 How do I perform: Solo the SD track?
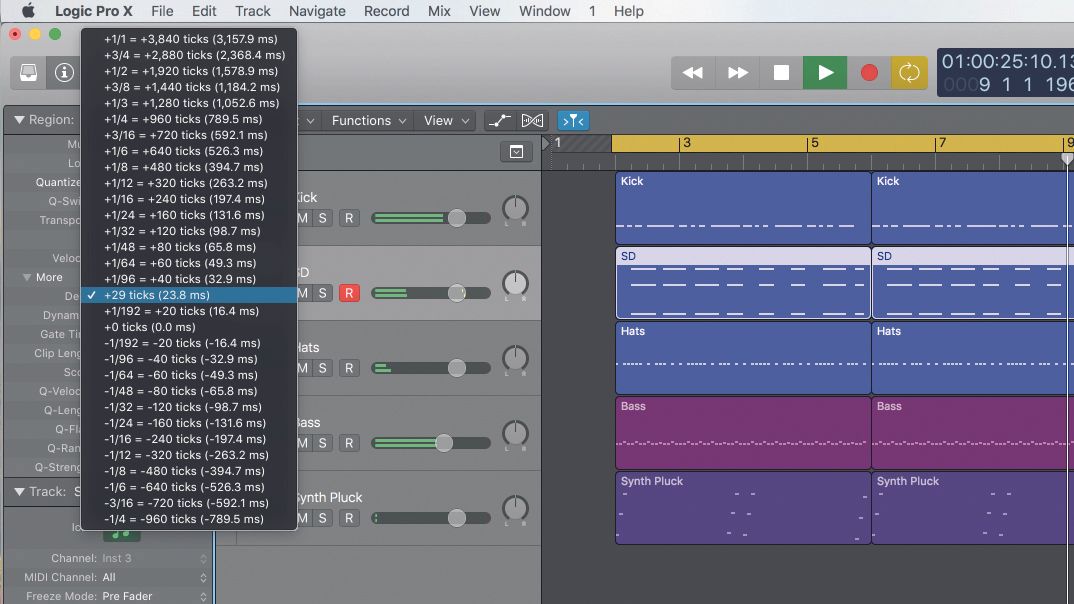[323, 293]
